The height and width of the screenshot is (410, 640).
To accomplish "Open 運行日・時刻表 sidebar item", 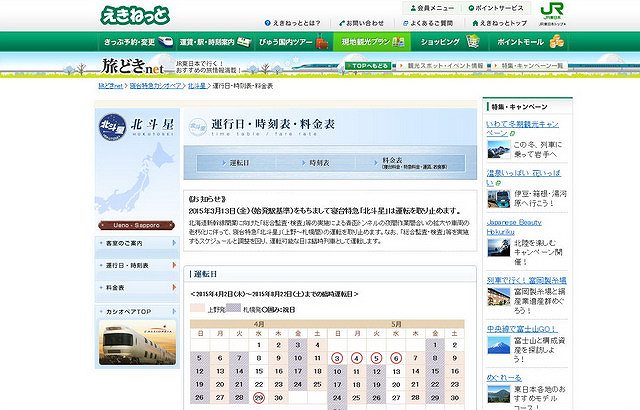I will click(x=137, y=265).
